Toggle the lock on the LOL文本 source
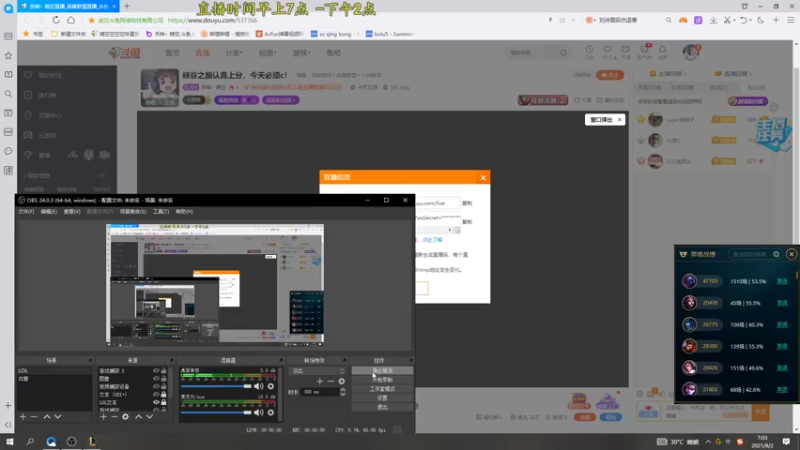The width and height of the screenshot is (800, 450). pos(164,402)
